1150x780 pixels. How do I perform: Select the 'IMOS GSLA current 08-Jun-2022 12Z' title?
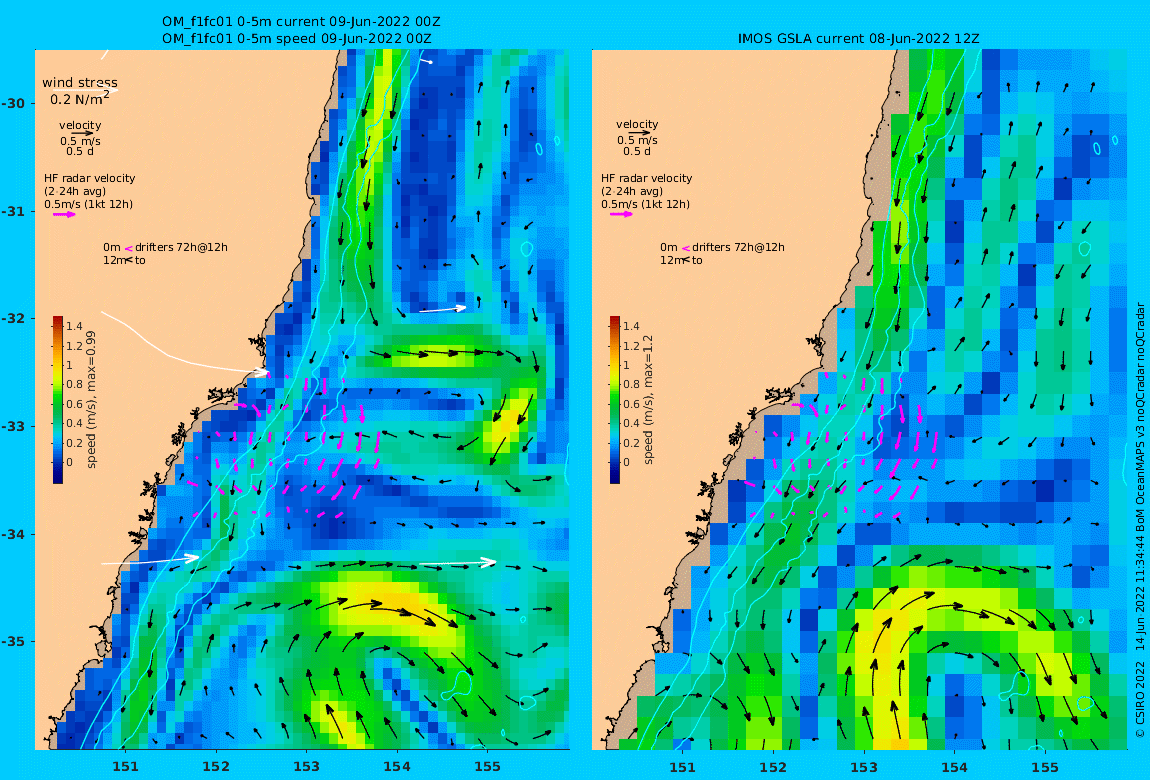click(x=859, y=39)
